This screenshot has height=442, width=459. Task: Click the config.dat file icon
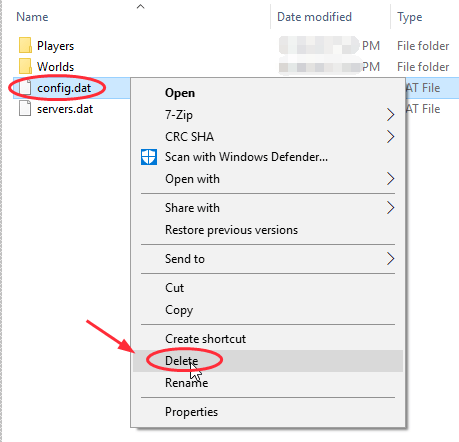pos(25,88)
